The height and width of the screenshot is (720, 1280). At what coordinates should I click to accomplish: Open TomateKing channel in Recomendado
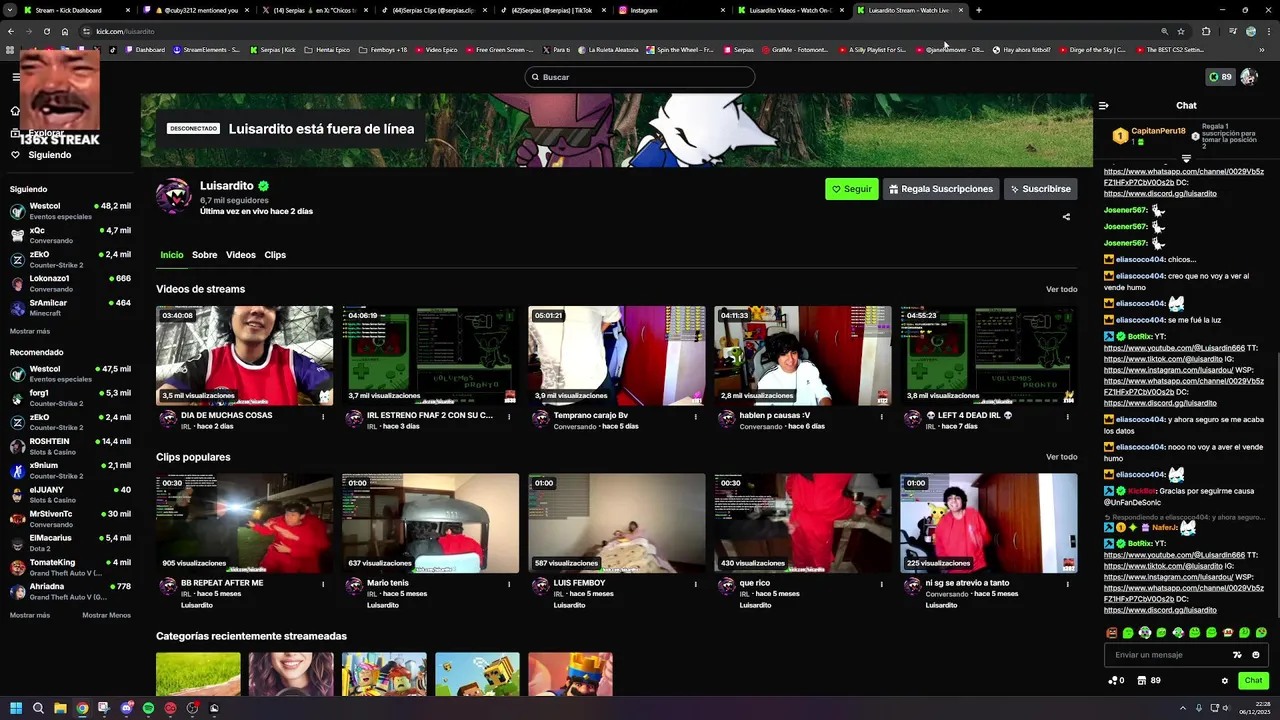coord(70,567)
